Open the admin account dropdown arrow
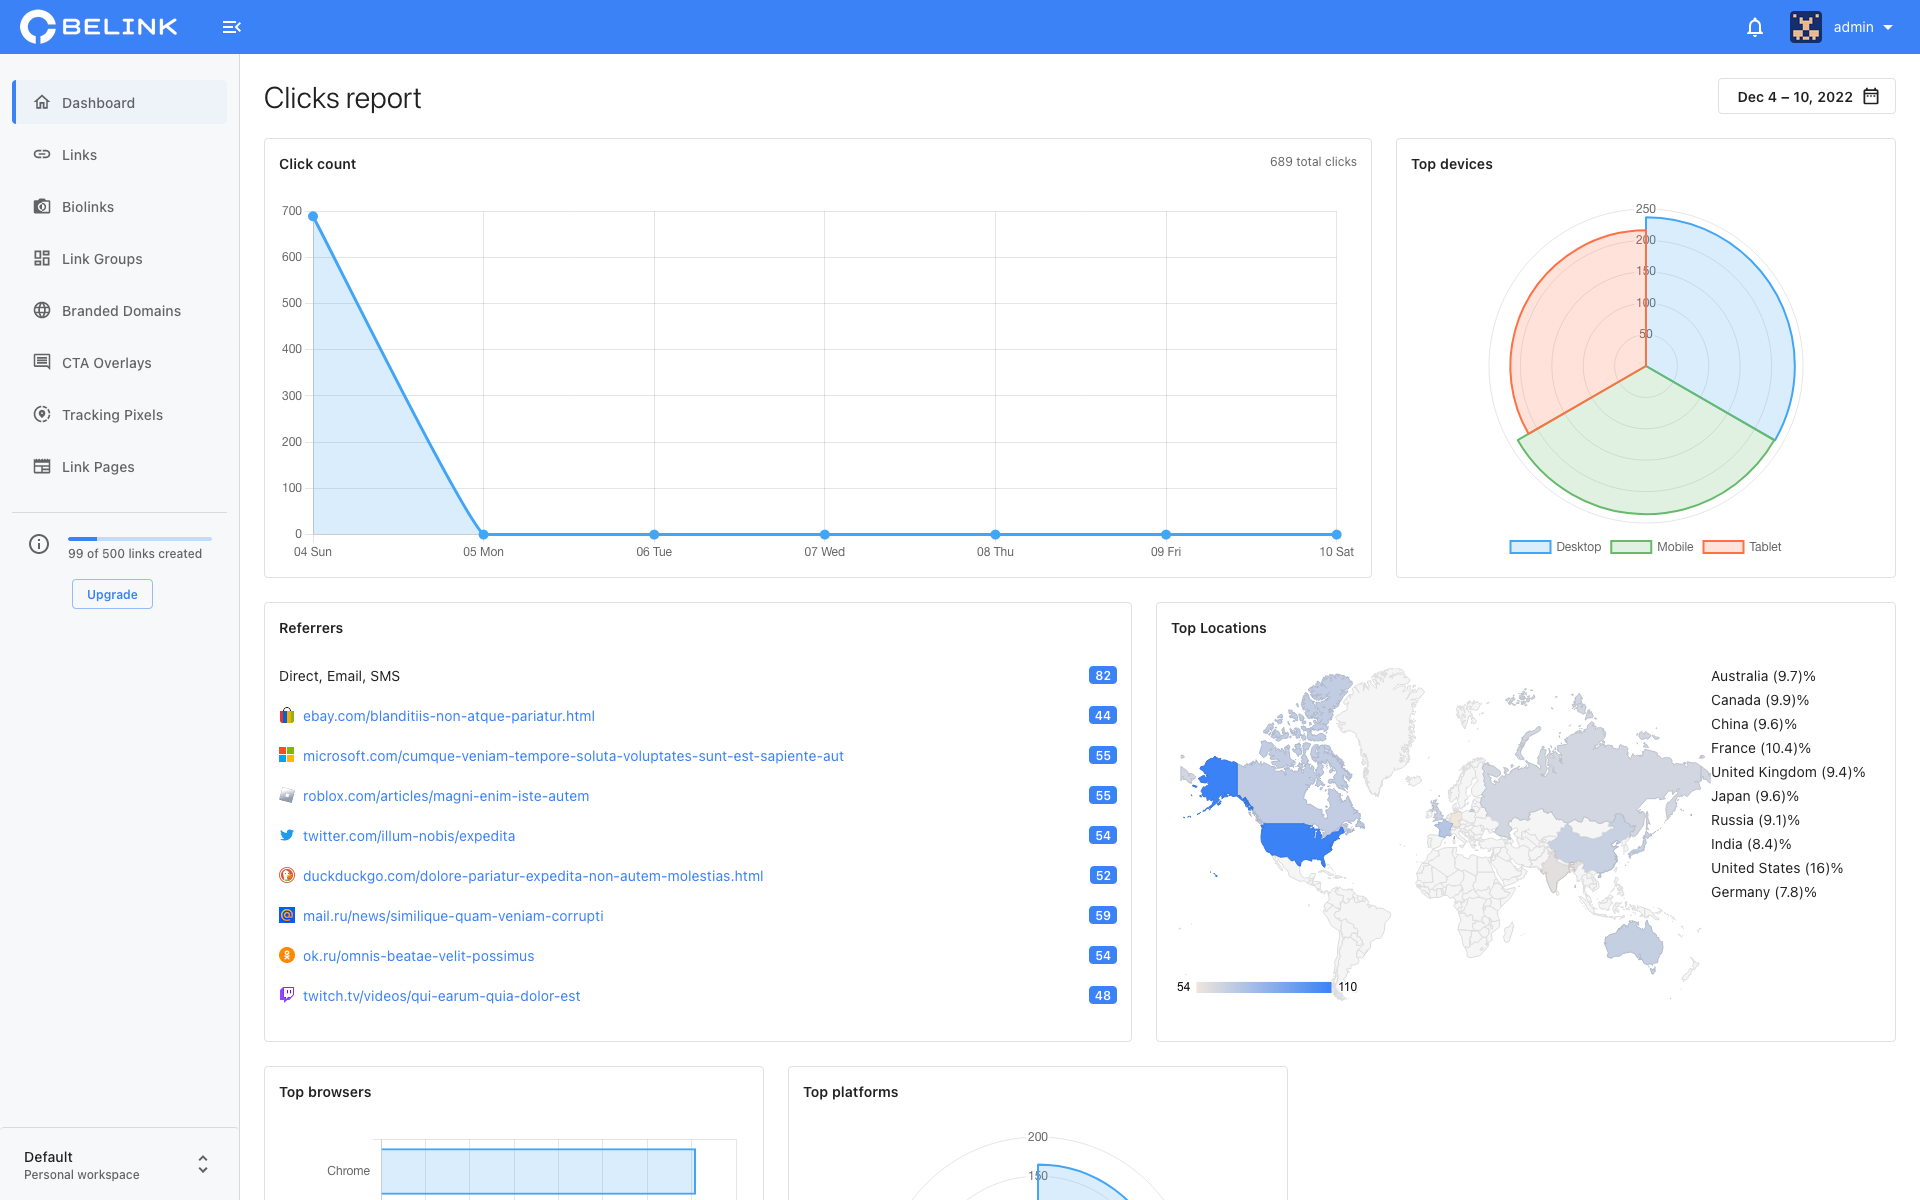The image size is (1920, 1200). tap(1888, 28)
